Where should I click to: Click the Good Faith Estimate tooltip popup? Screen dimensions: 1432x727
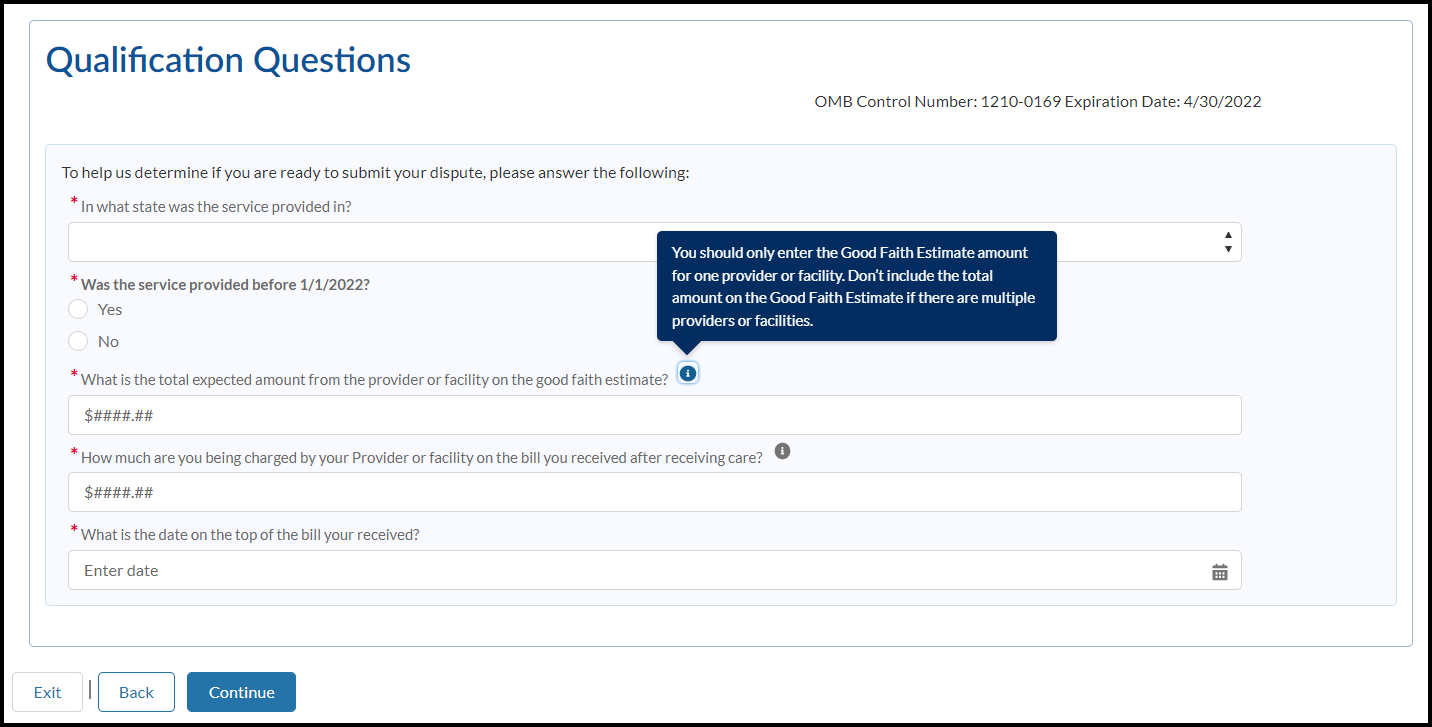(856, 287)
